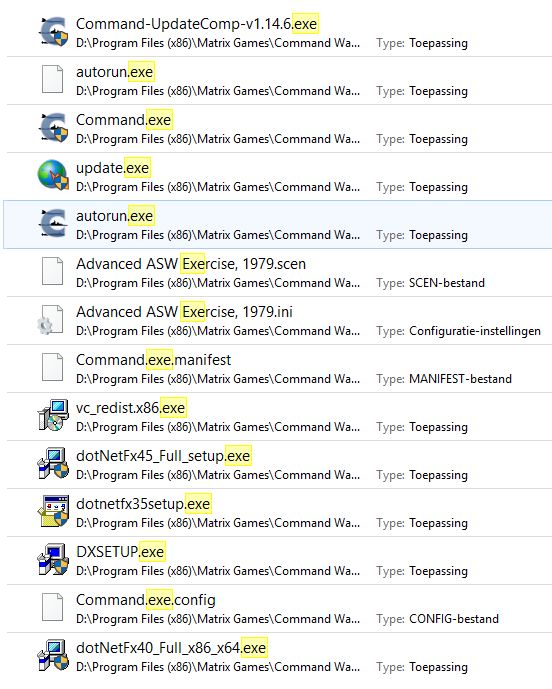Click the Command.exe application icon

(53, 127)
